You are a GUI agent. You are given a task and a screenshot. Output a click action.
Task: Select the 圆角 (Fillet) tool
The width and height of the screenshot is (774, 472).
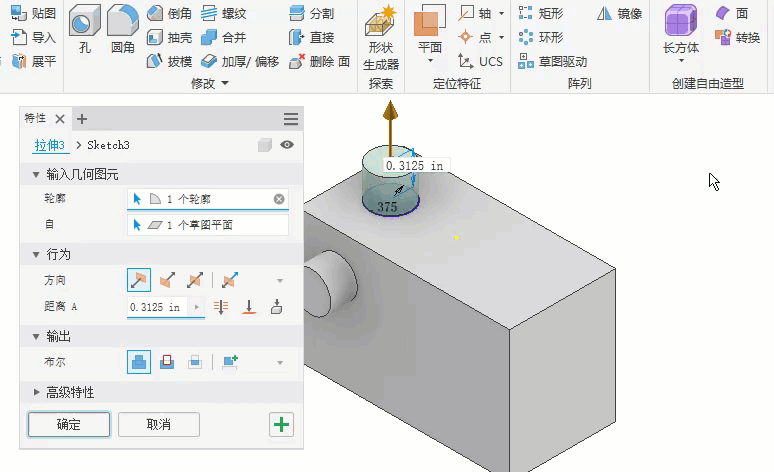point(123,29)
